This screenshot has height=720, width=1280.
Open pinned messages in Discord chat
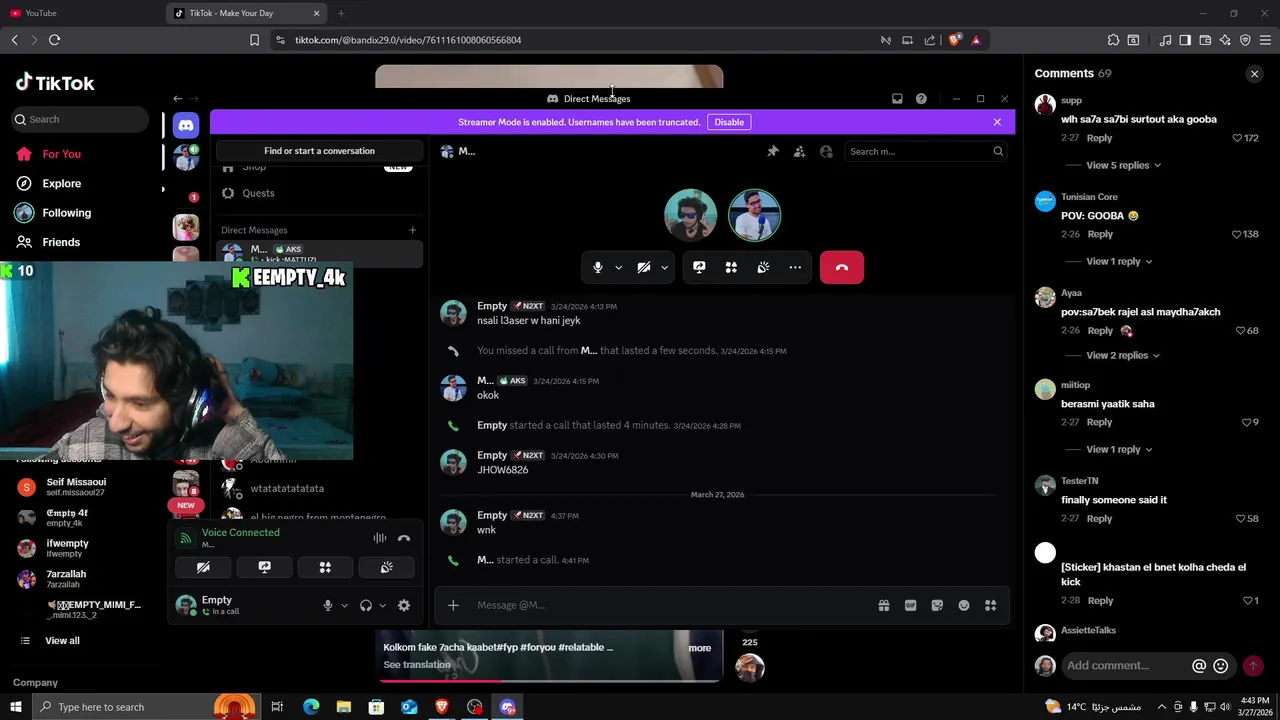pyautogui.click(x=773, y=152)
